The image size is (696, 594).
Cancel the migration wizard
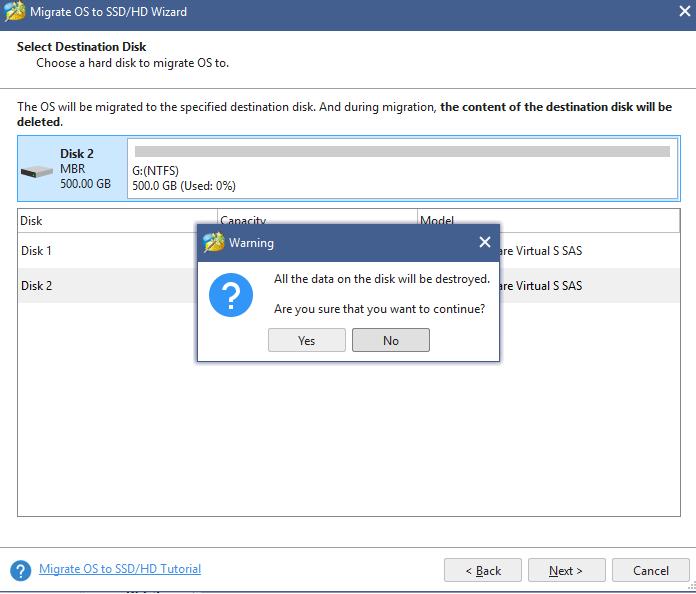650,570
